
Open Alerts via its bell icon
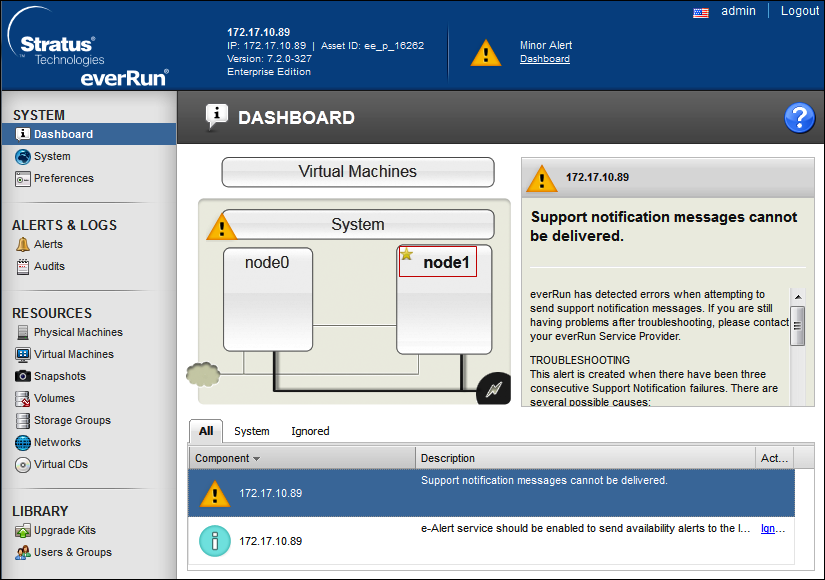(x=24, y=244)
